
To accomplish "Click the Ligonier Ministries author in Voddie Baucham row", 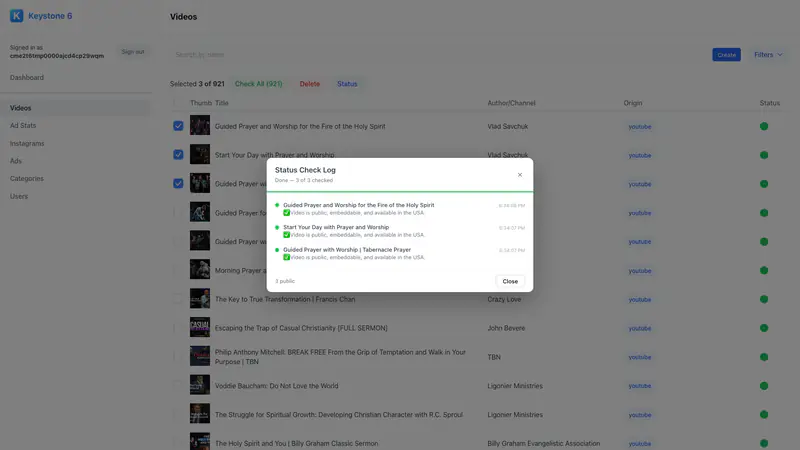I will [x=515, y=386].
